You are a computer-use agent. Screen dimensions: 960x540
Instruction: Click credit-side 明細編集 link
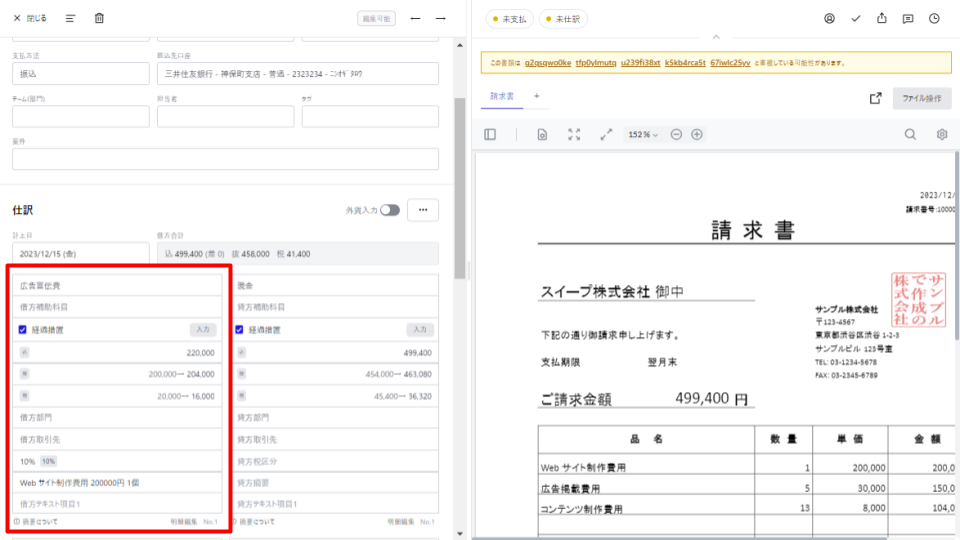pyautogui.click(x=400, y=522)
